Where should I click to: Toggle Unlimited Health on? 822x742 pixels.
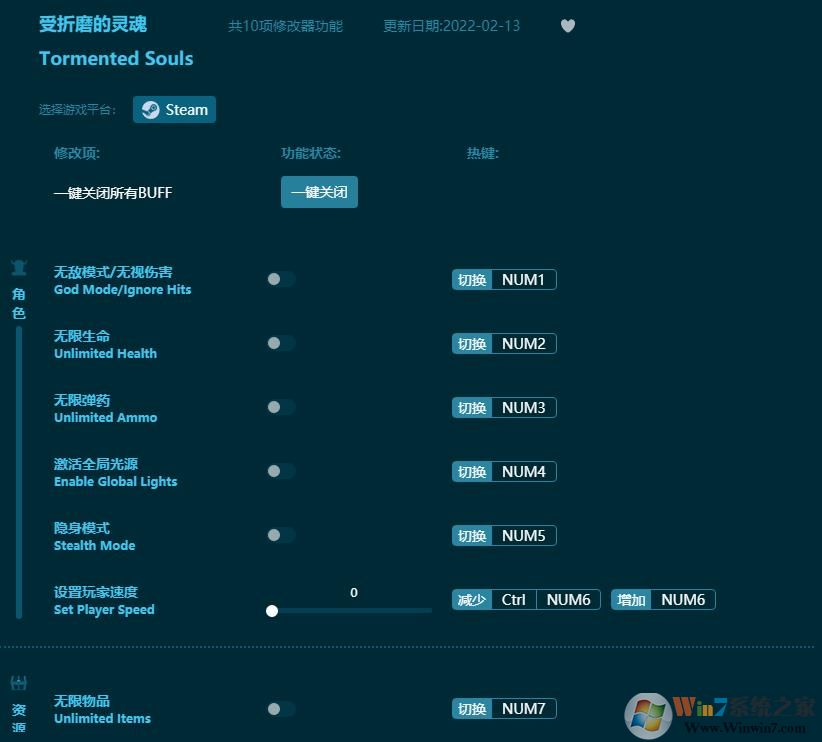coord(280,343)
